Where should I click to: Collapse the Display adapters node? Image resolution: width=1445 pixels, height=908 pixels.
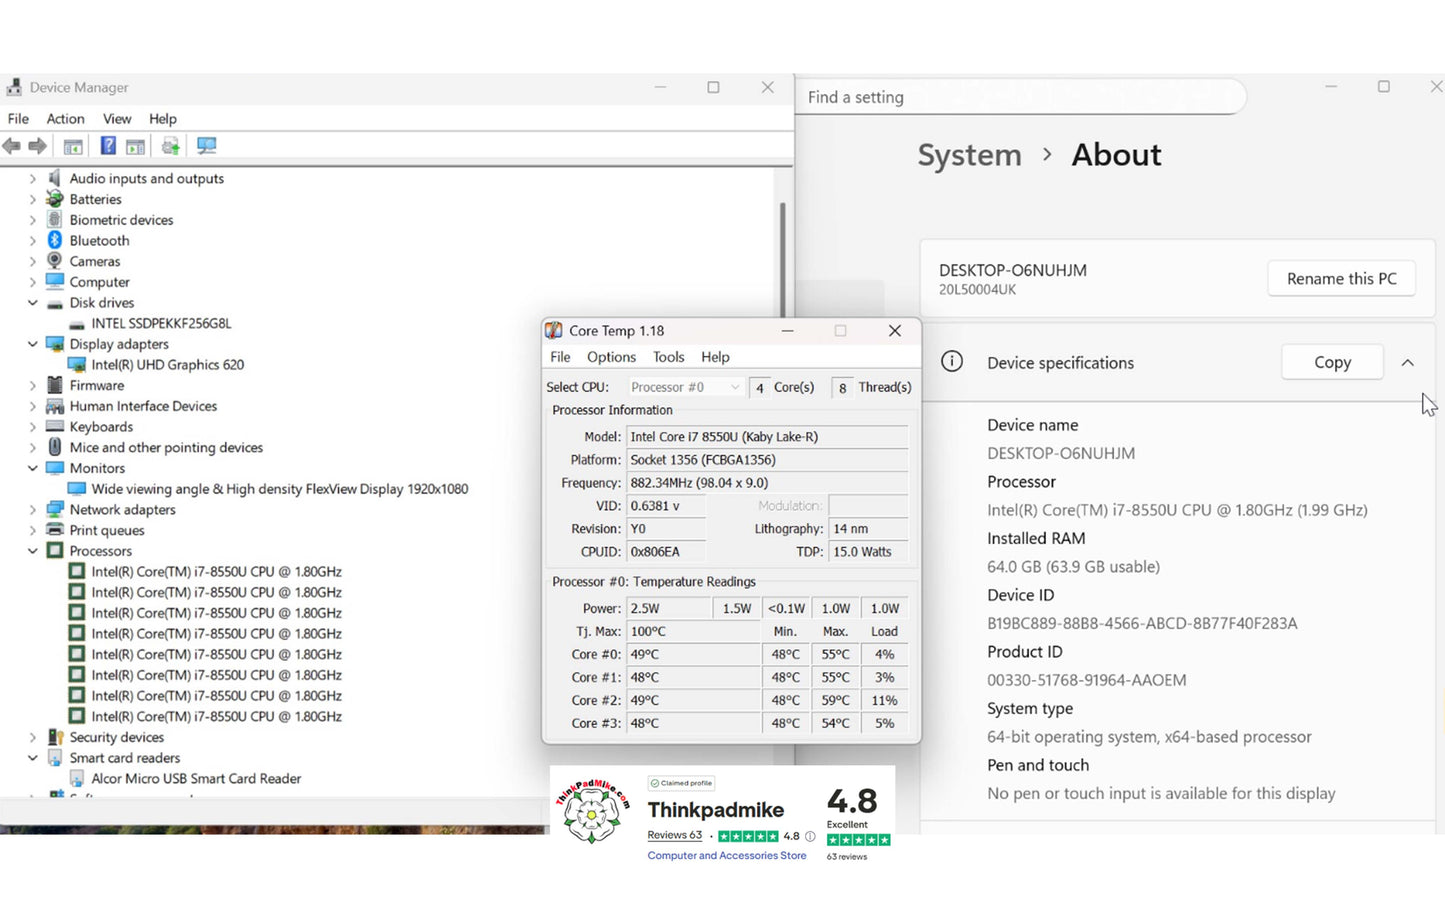[32, 344]
